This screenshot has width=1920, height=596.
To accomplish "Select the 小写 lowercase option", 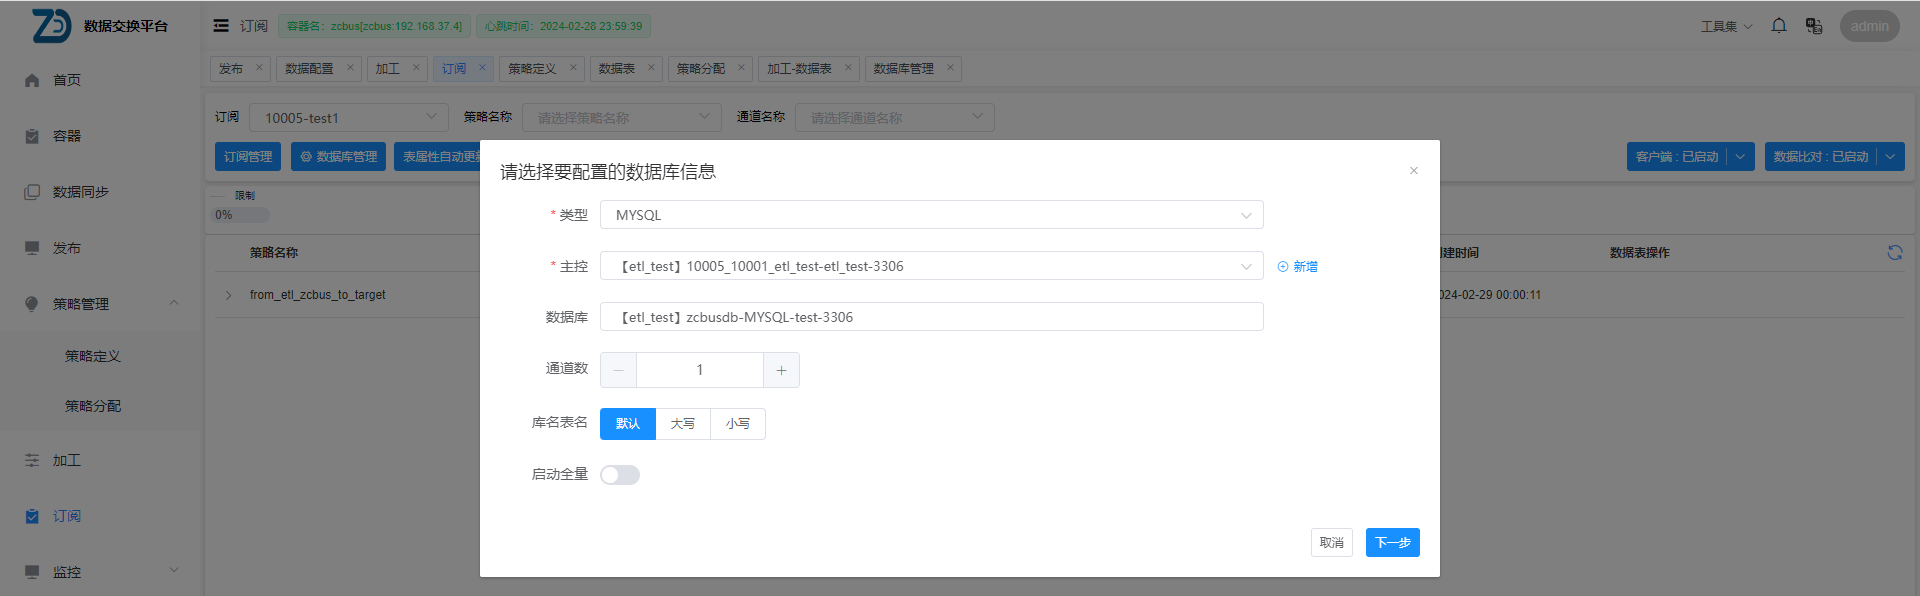I will click(738, 424).
